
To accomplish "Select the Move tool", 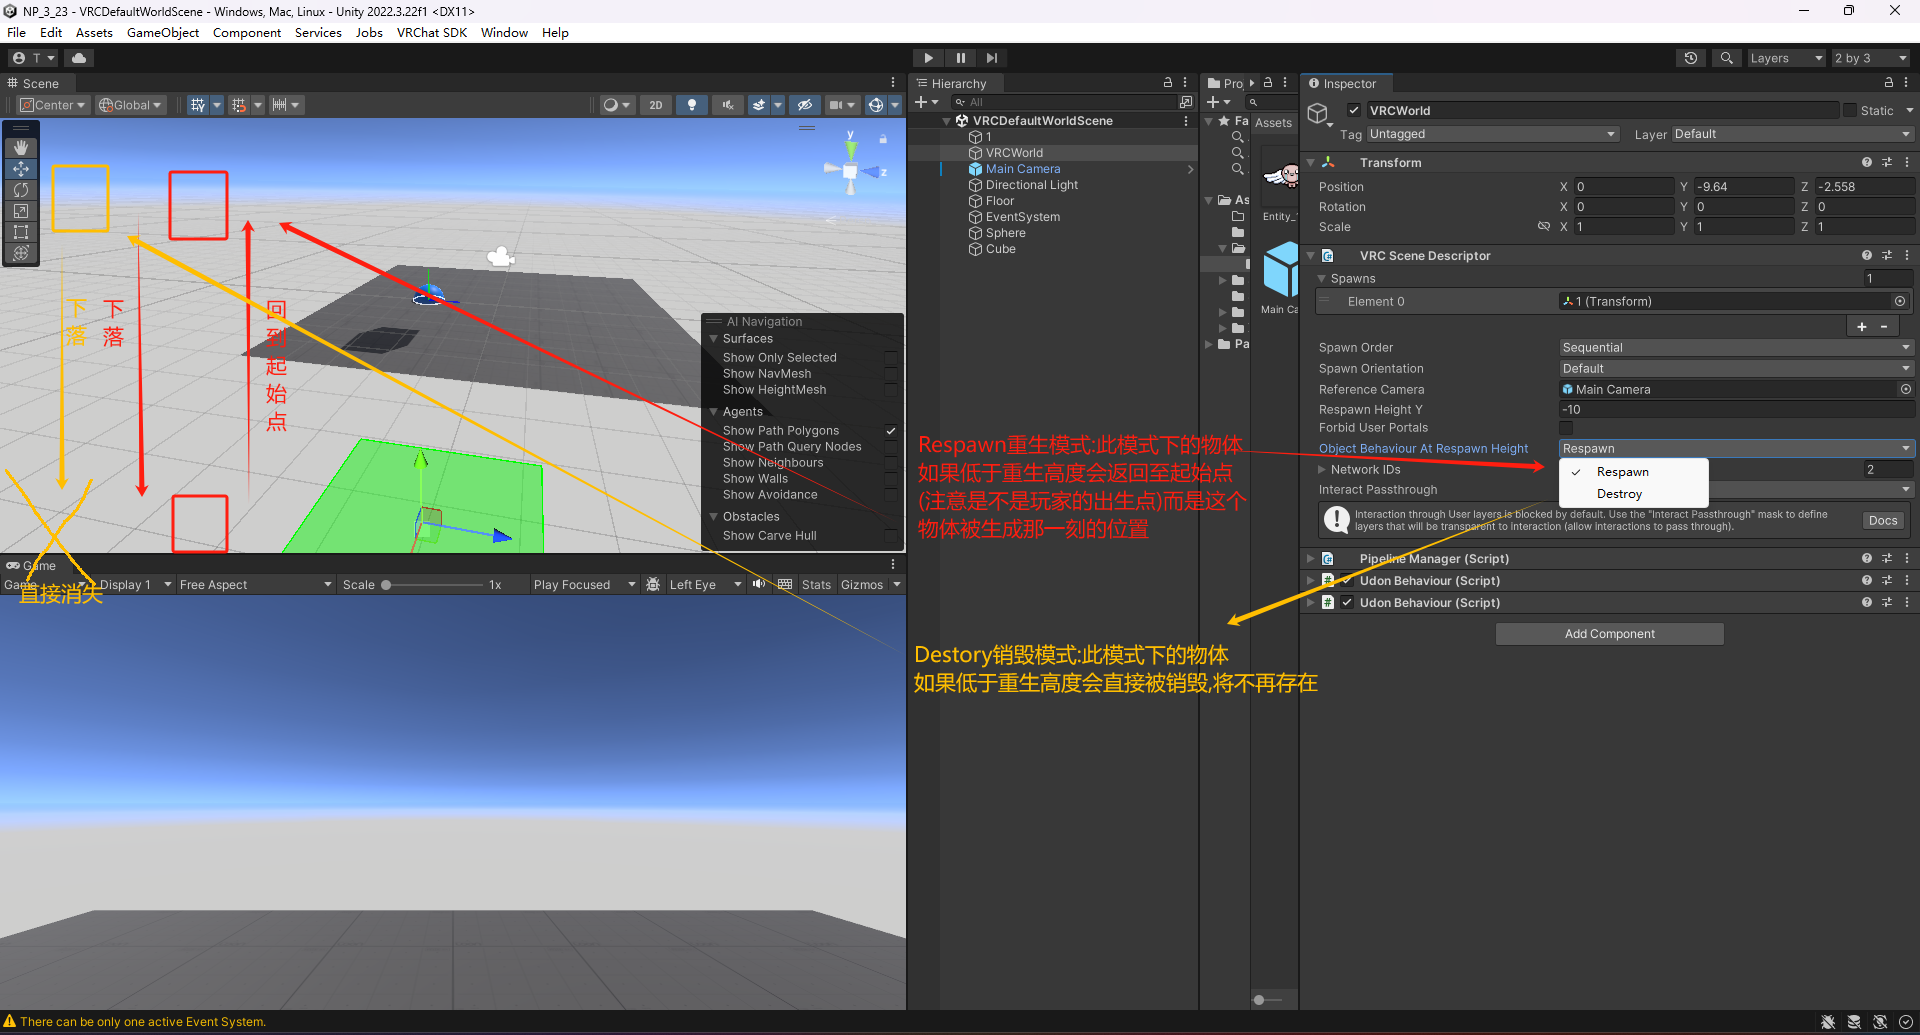I will (x=21, y=169).
